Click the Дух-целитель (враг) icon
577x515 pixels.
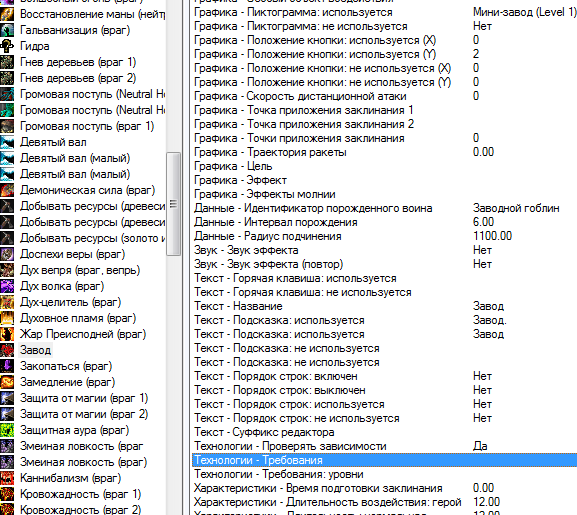pos(7,302)
